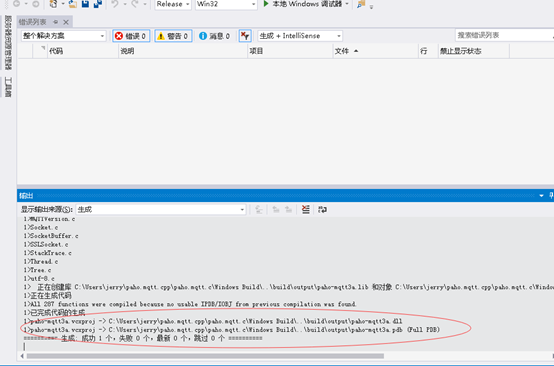Open the Build + IntelliSense dropdown
The width and height of the screenshot is (554, 366).
[x=300, y=36]
